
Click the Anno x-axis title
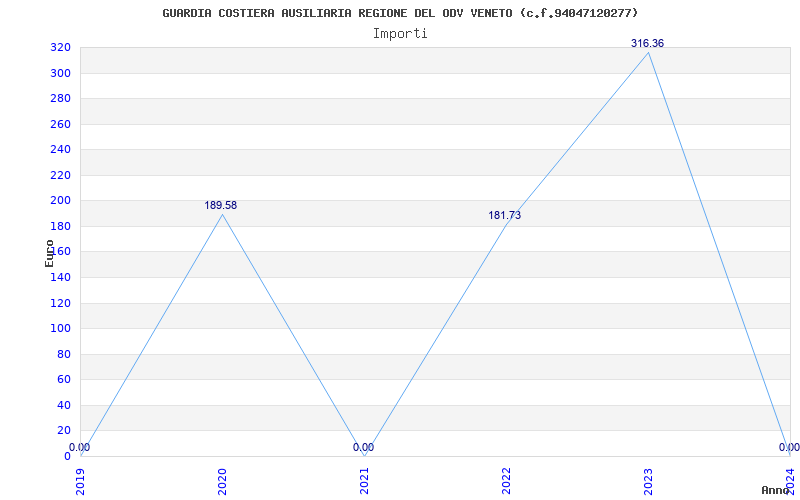pyautogui.click(x=776, y=490)
